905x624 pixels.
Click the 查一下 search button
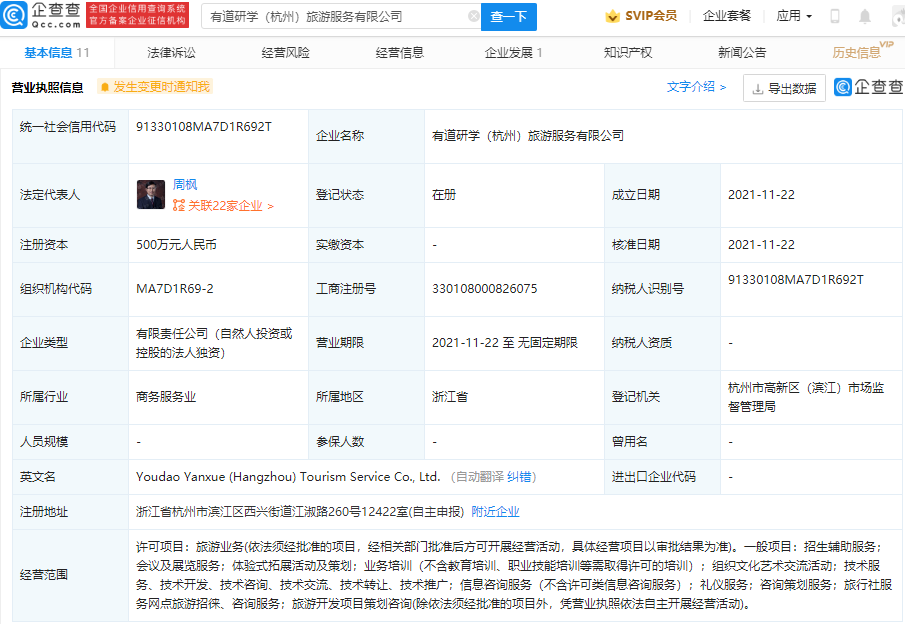(x=508, y=17)
